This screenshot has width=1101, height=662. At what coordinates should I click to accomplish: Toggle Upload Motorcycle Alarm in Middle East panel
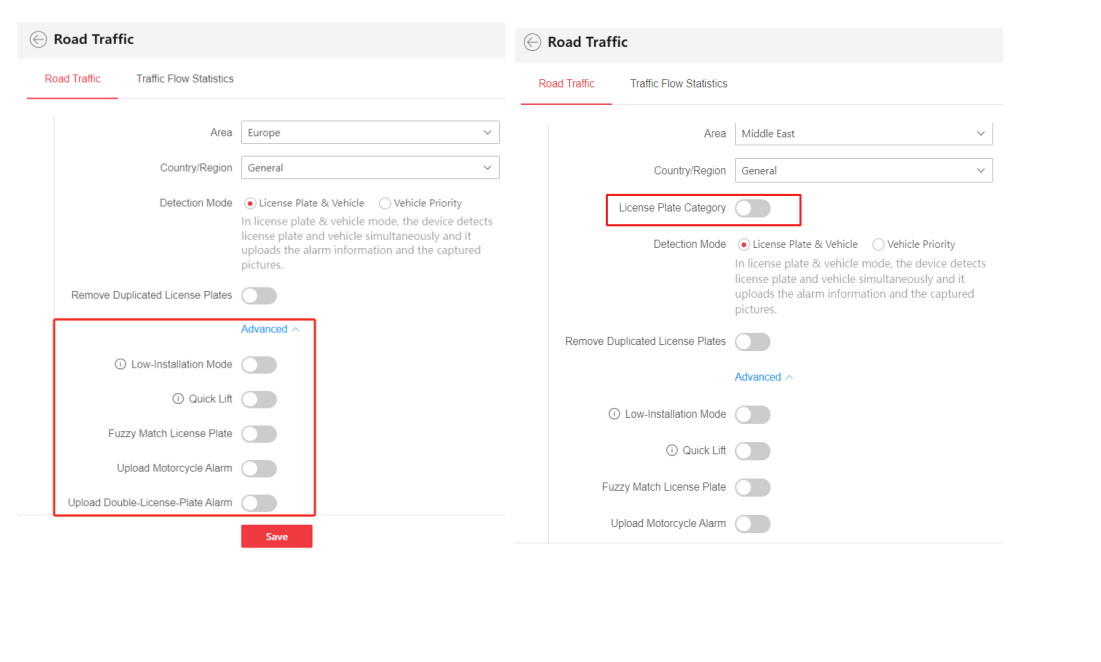pos(752,524)
